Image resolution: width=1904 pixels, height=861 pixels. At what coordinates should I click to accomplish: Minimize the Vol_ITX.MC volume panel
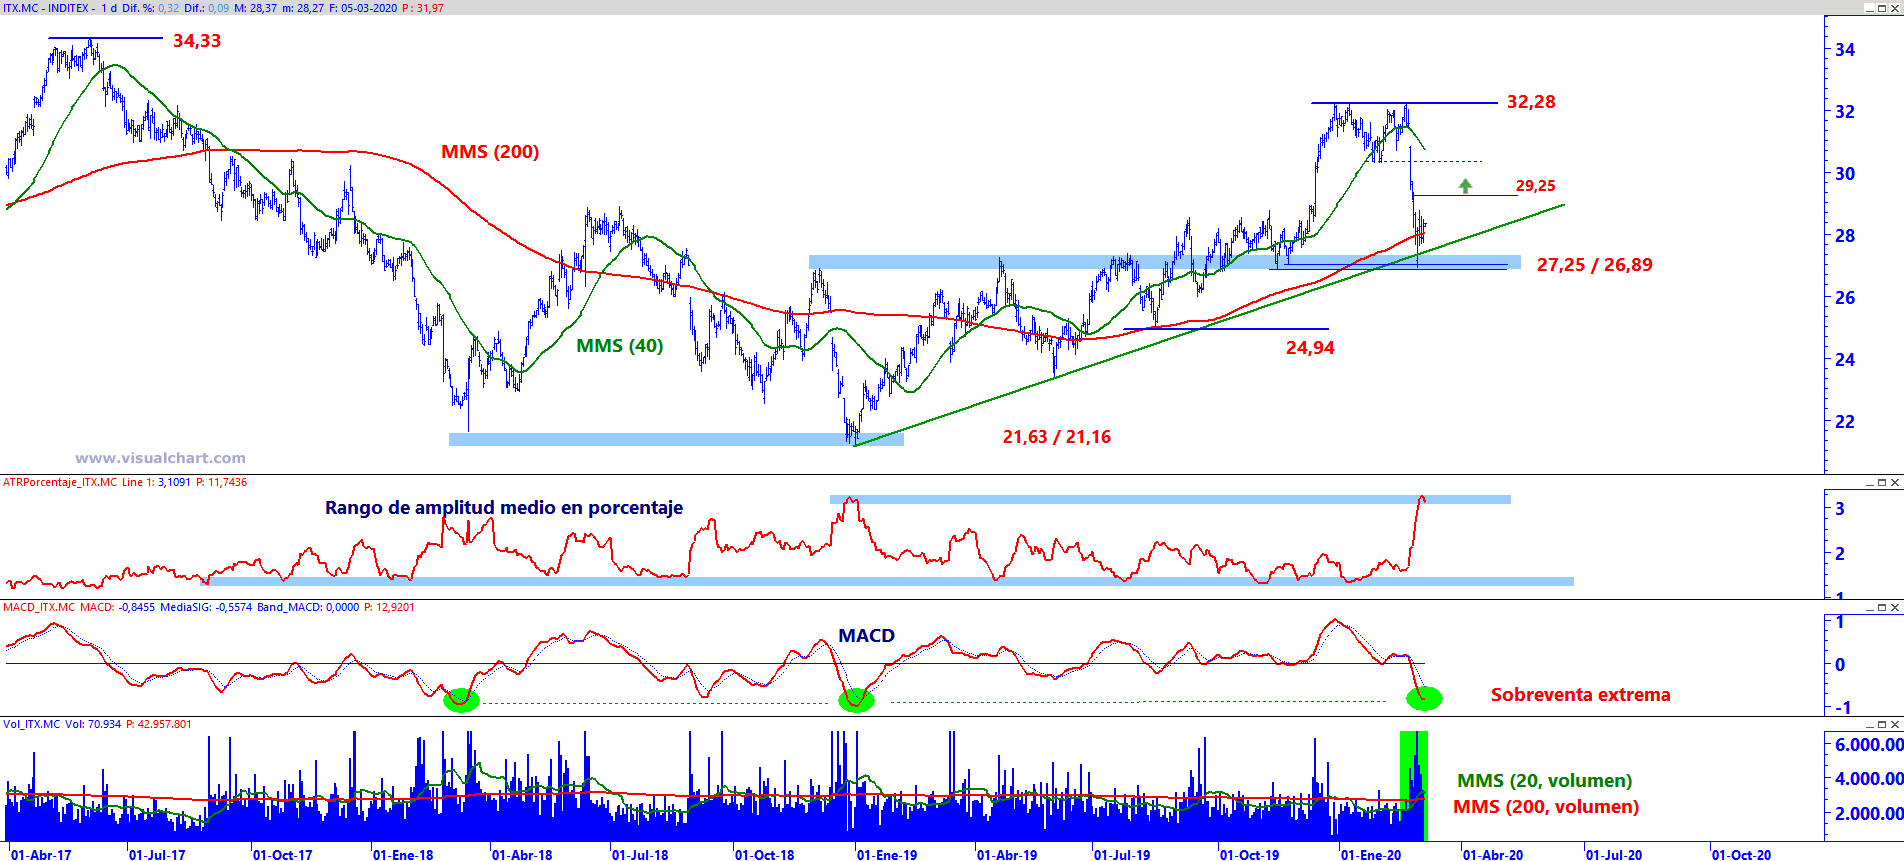[x=1870, y=724]
